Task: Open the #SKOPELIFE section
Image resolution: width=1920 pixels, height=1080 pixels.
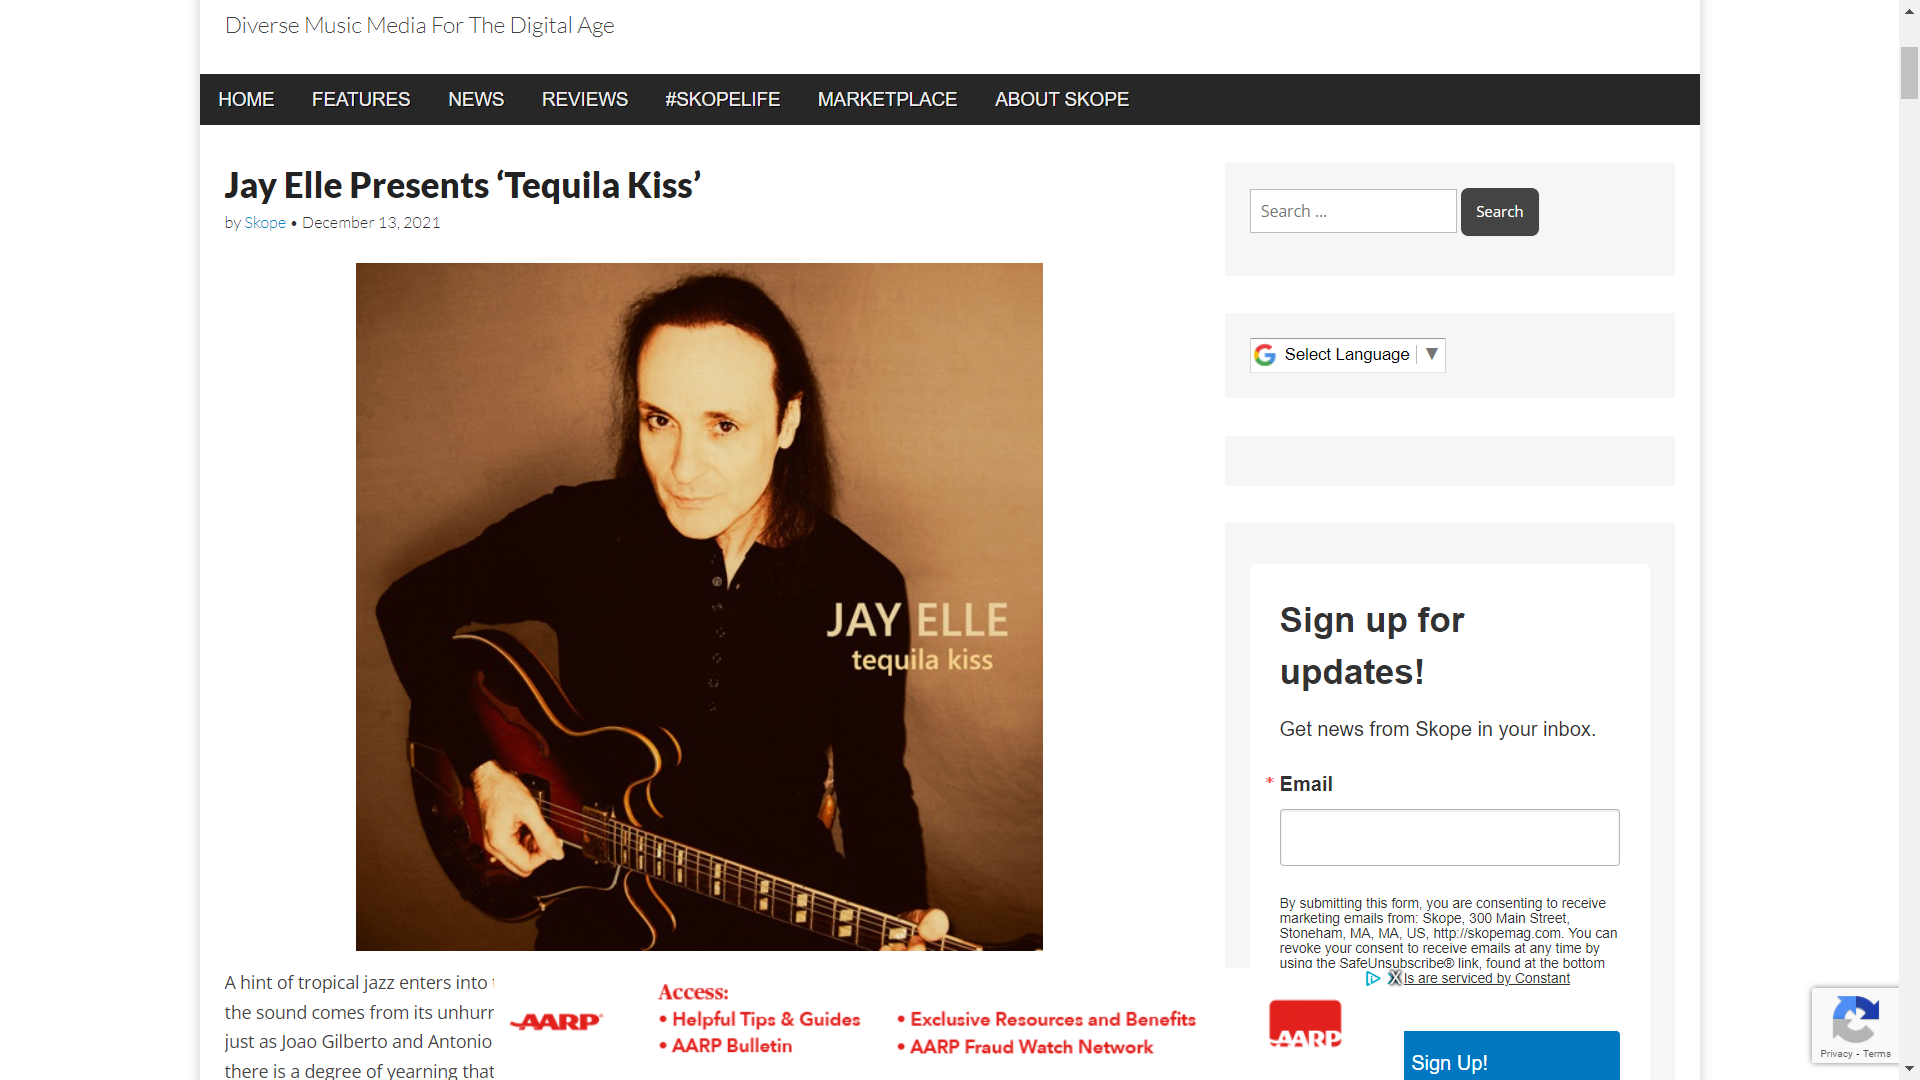Action: coord(723,100)
